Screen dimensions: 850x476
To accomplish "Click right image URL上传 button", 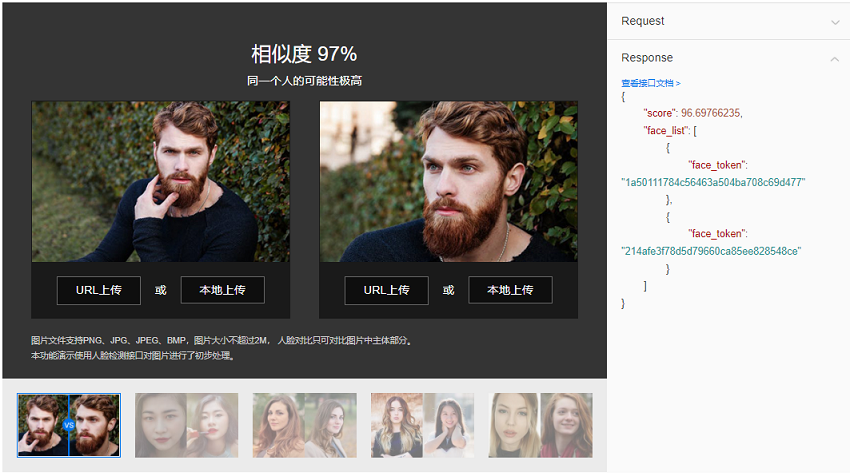I will point(387,290).
